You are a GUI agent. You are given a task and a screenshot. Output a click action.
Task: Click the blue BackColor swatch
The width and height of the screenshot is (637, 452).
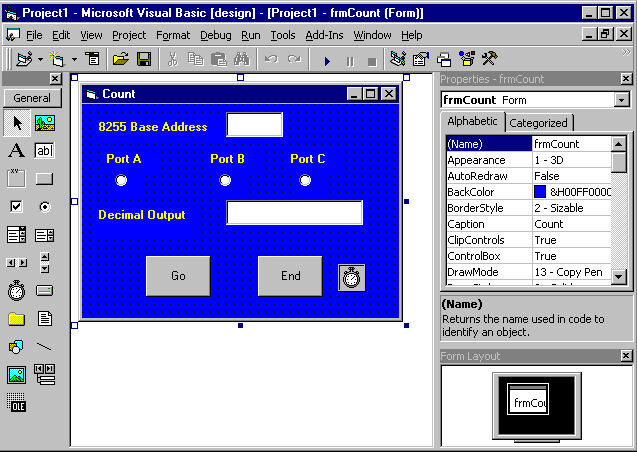tap(540, 192)
